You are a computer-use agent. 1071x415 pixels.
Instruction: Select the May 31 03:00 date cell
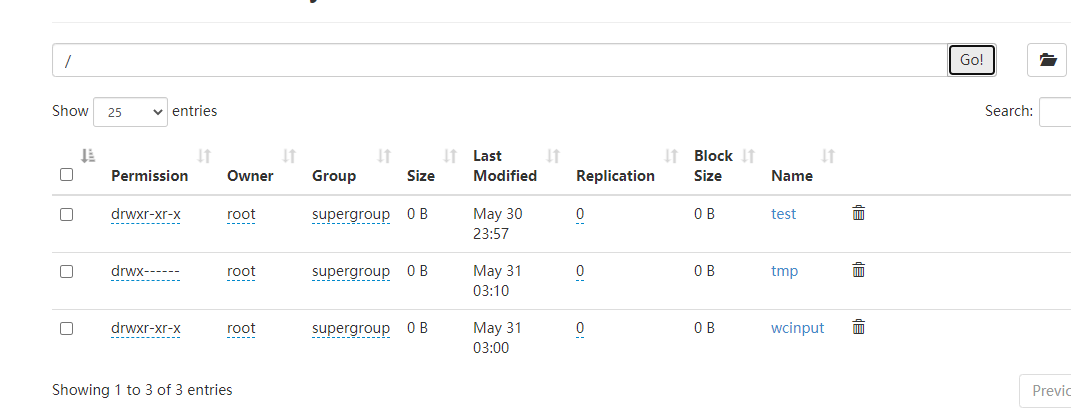click(497, 338)
